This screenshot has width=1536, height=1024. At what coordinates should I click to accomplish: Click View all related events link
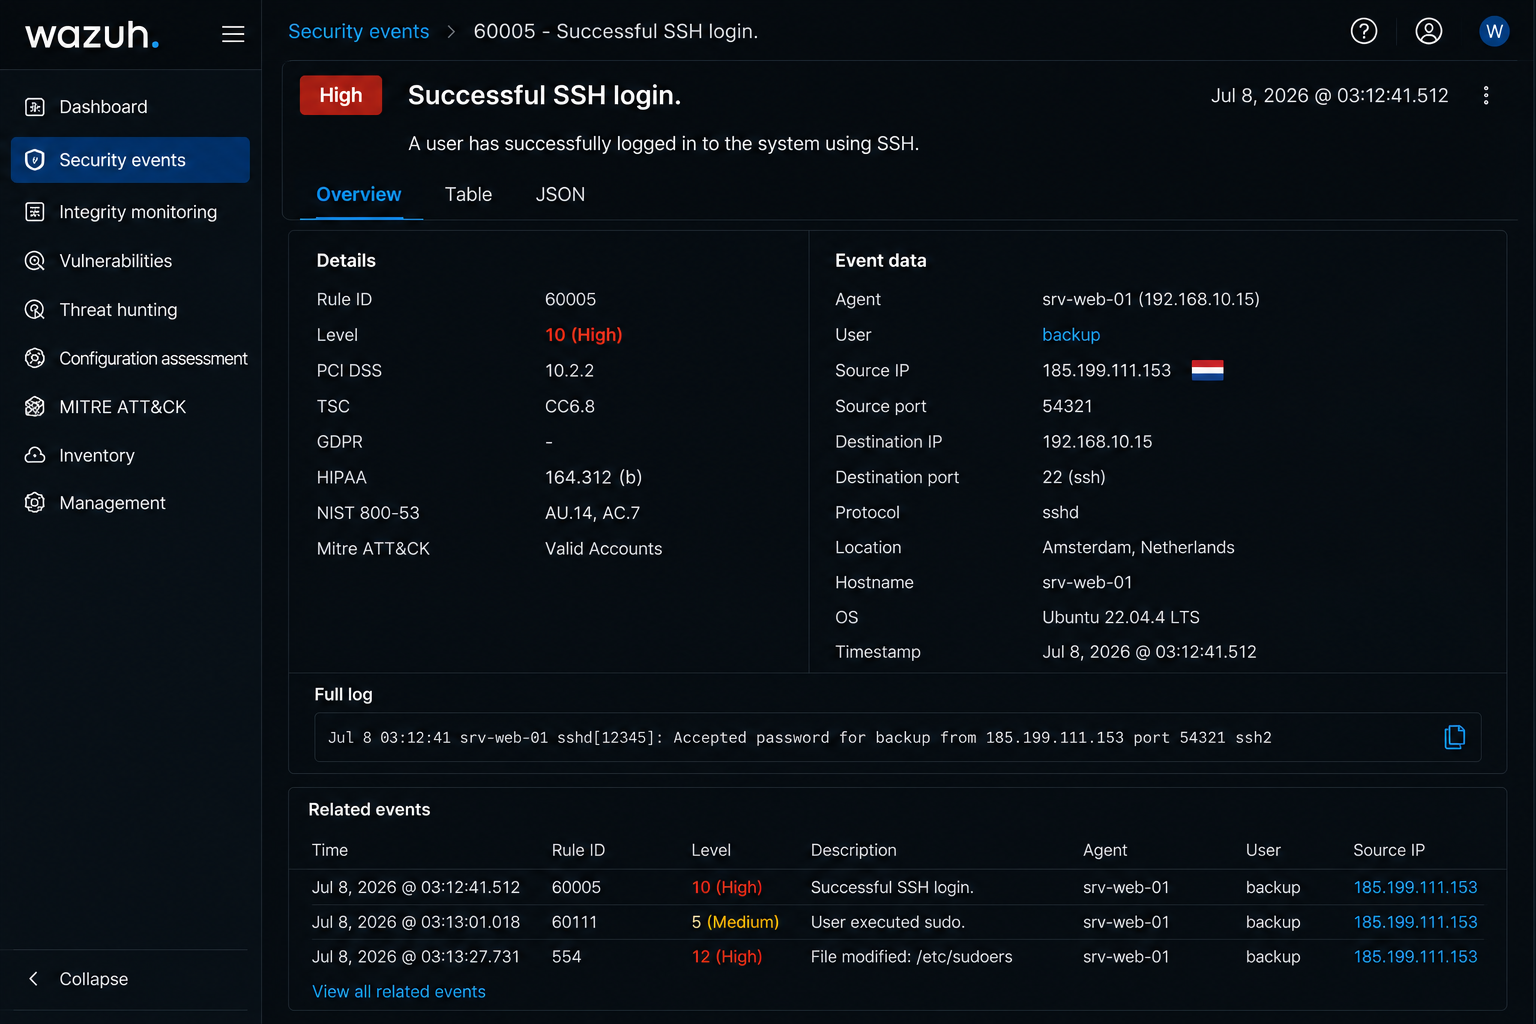[x=399, y=992]
